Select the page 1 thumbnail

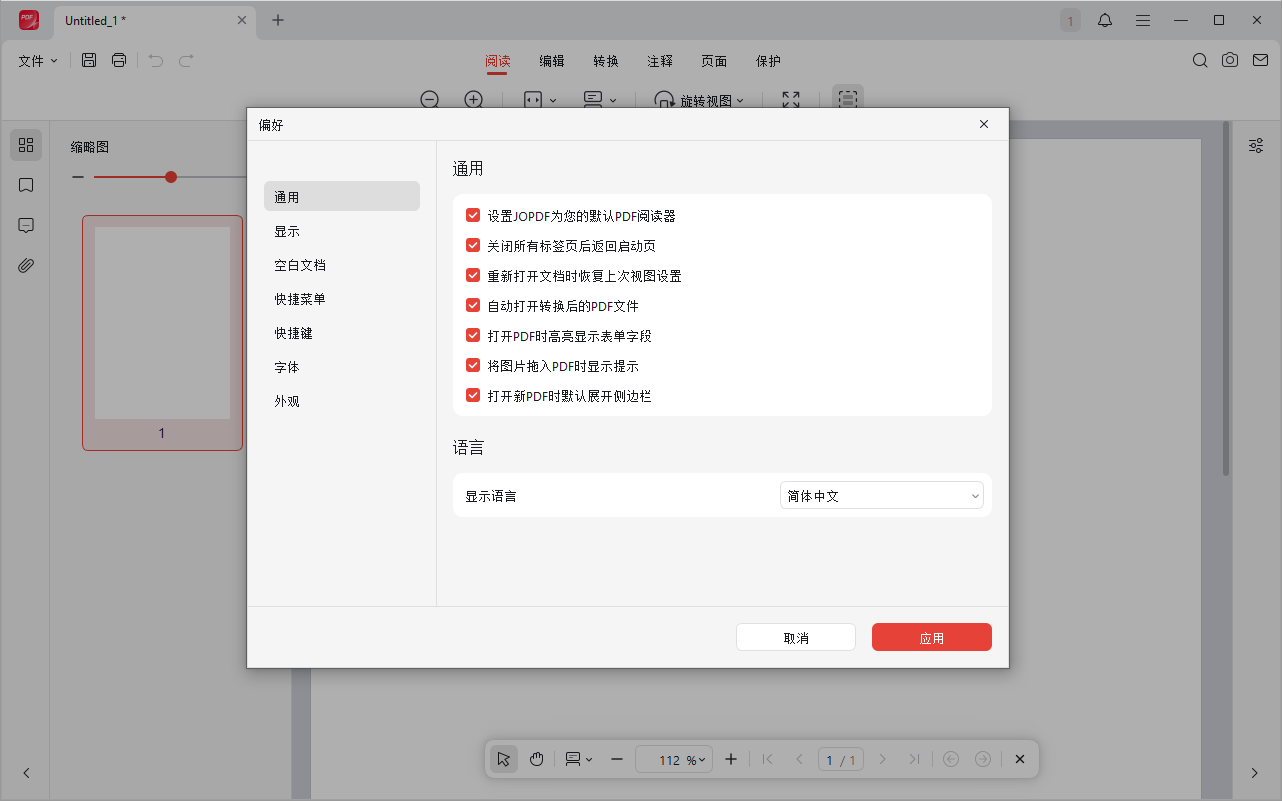pos(162,333)
